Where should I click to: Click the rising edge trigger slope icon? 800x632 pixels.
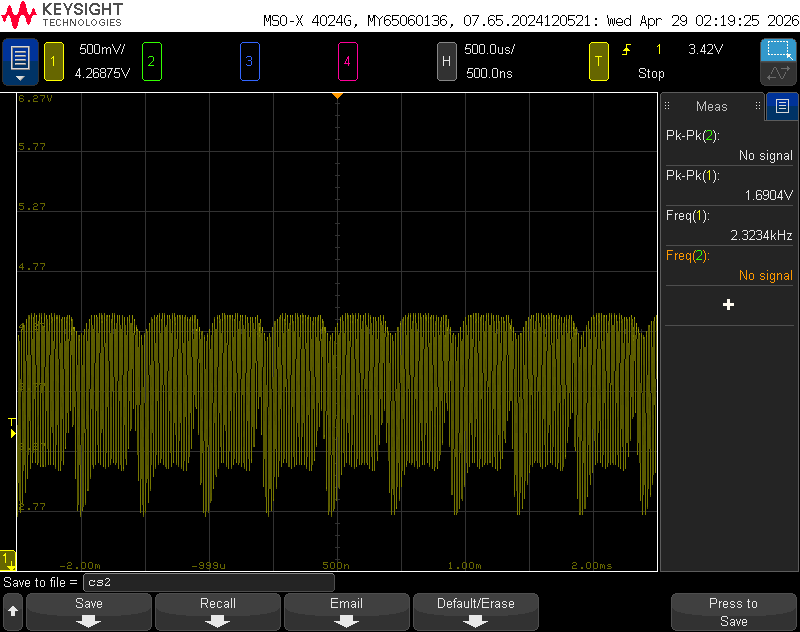627,49
